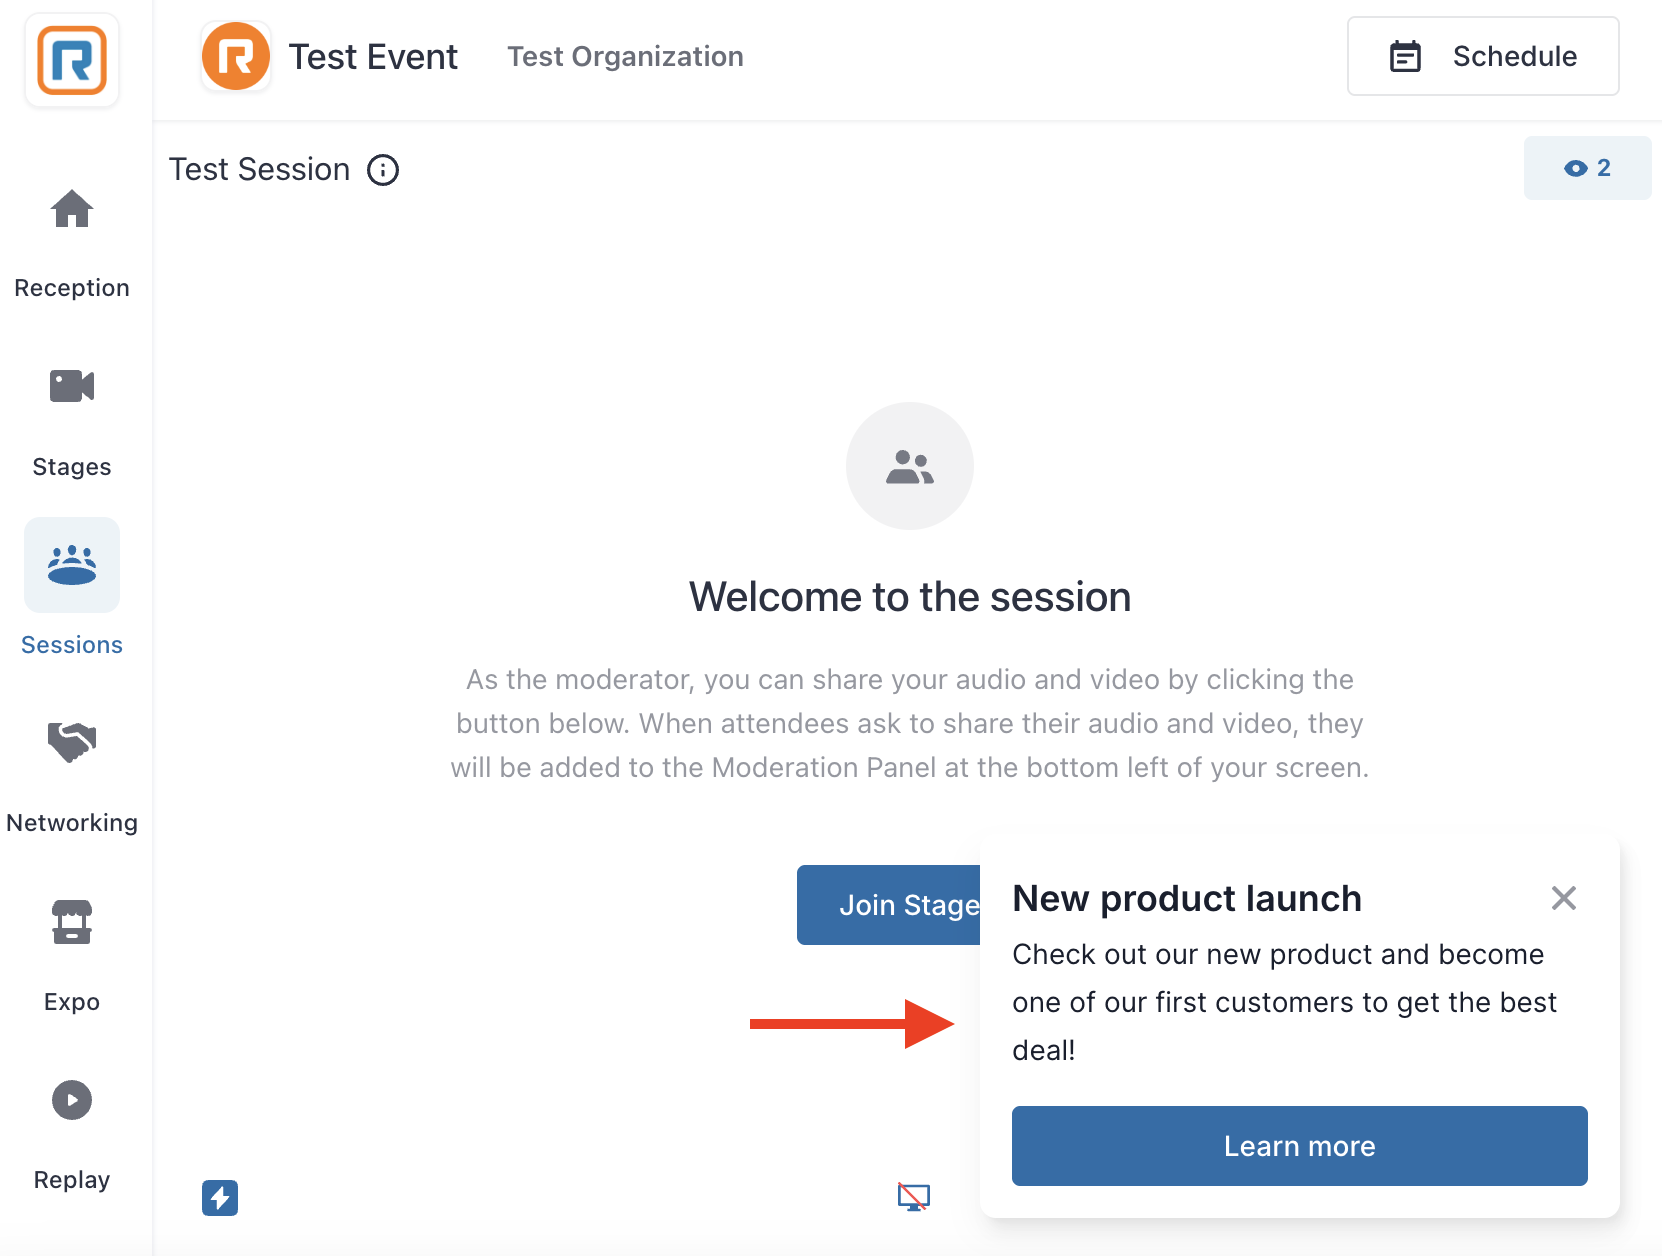Image resolution: width=1662 pixels, height=1256 pixels.
Task: Show Test Session info icon
Action: tap(383, 170)
